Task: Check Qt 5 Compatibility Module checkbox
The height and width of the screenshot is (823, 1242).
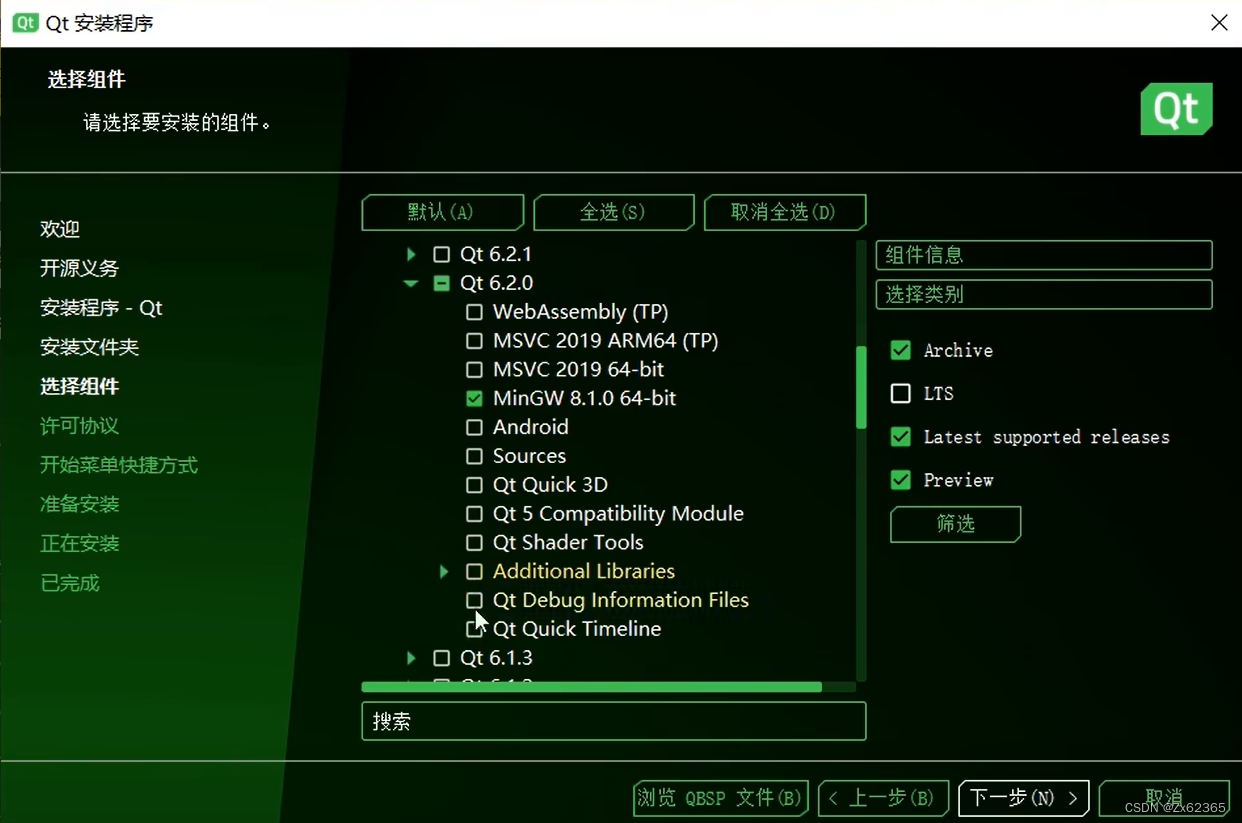Action: (x=474, y=514)
